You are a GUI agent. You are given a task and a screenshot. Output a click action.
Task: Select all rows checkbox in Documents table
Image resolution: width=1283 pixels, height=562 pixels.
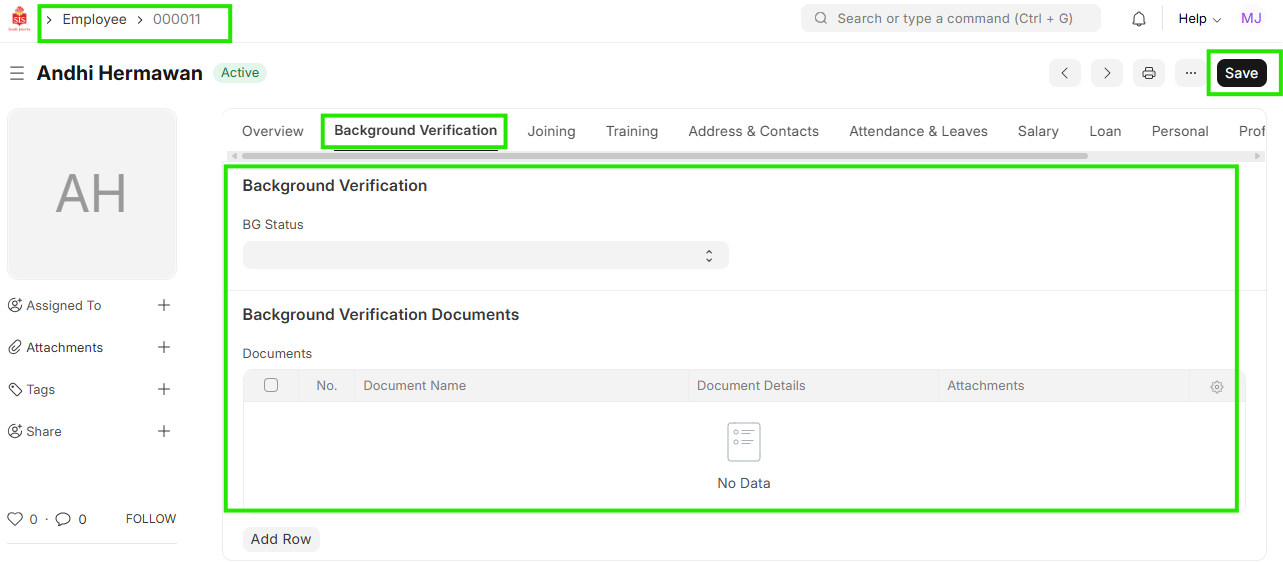coord(271,385)
